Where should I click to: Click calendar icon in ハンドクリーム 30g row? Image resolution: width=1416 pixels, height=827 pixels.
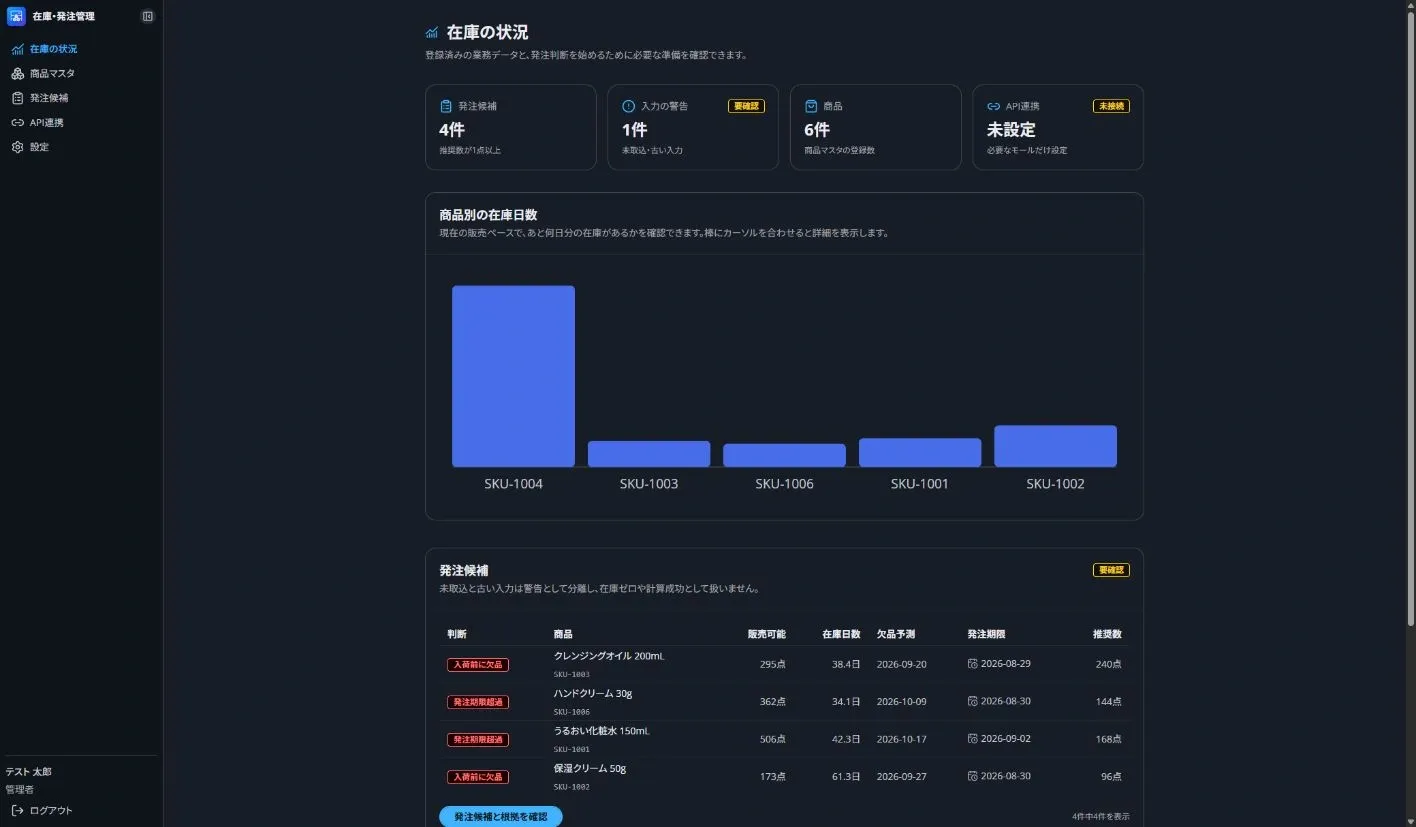tap(973, 702)
